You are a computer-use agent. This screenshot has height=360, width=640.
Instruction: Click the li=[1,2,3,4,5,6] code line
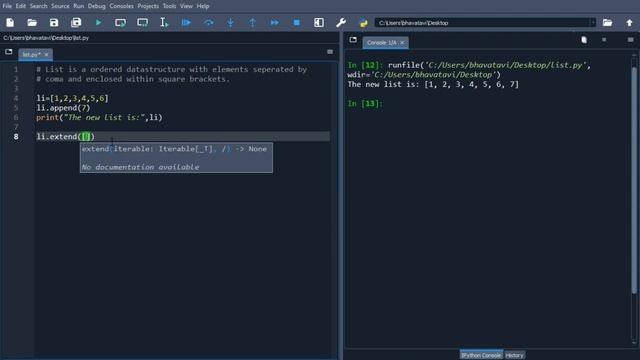click(x=73, y=98)
